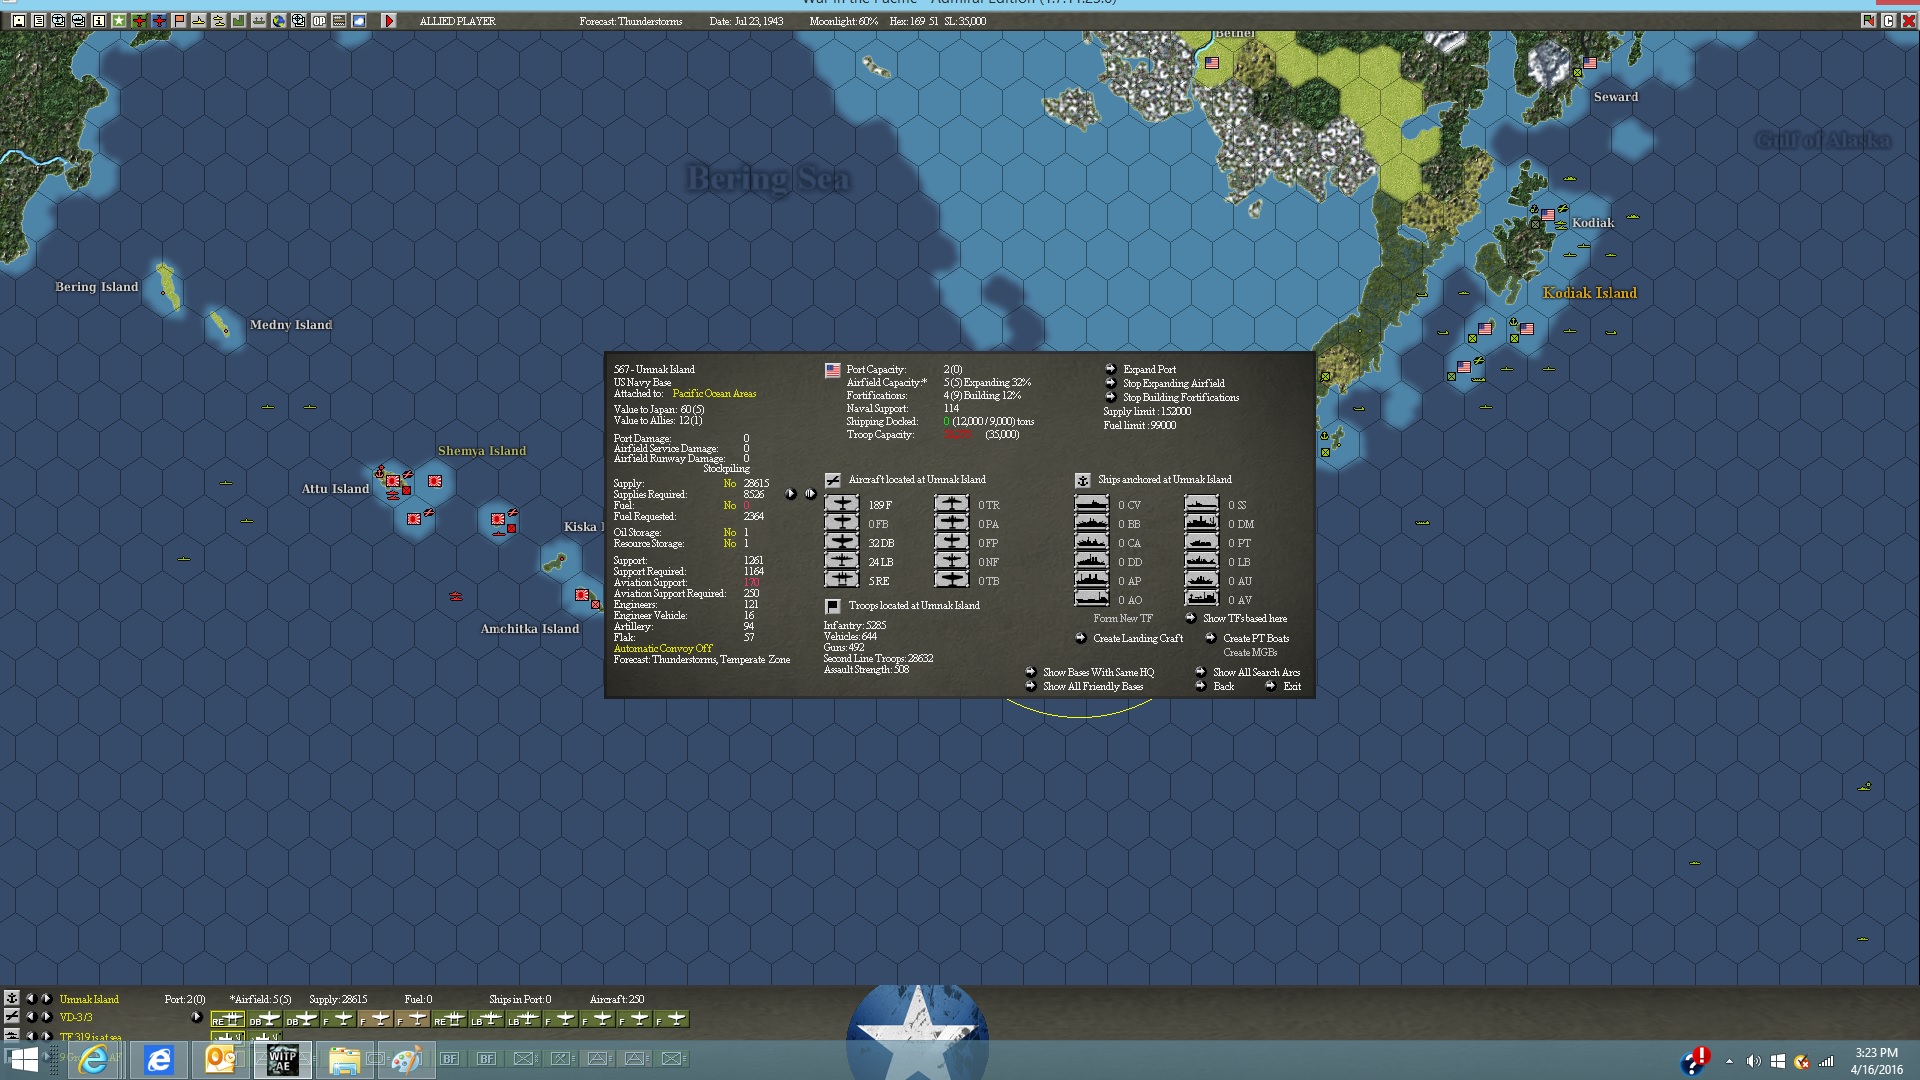
Task: Click Exit in base panel
Action: pyautogui.click(x=1292, y=686)
